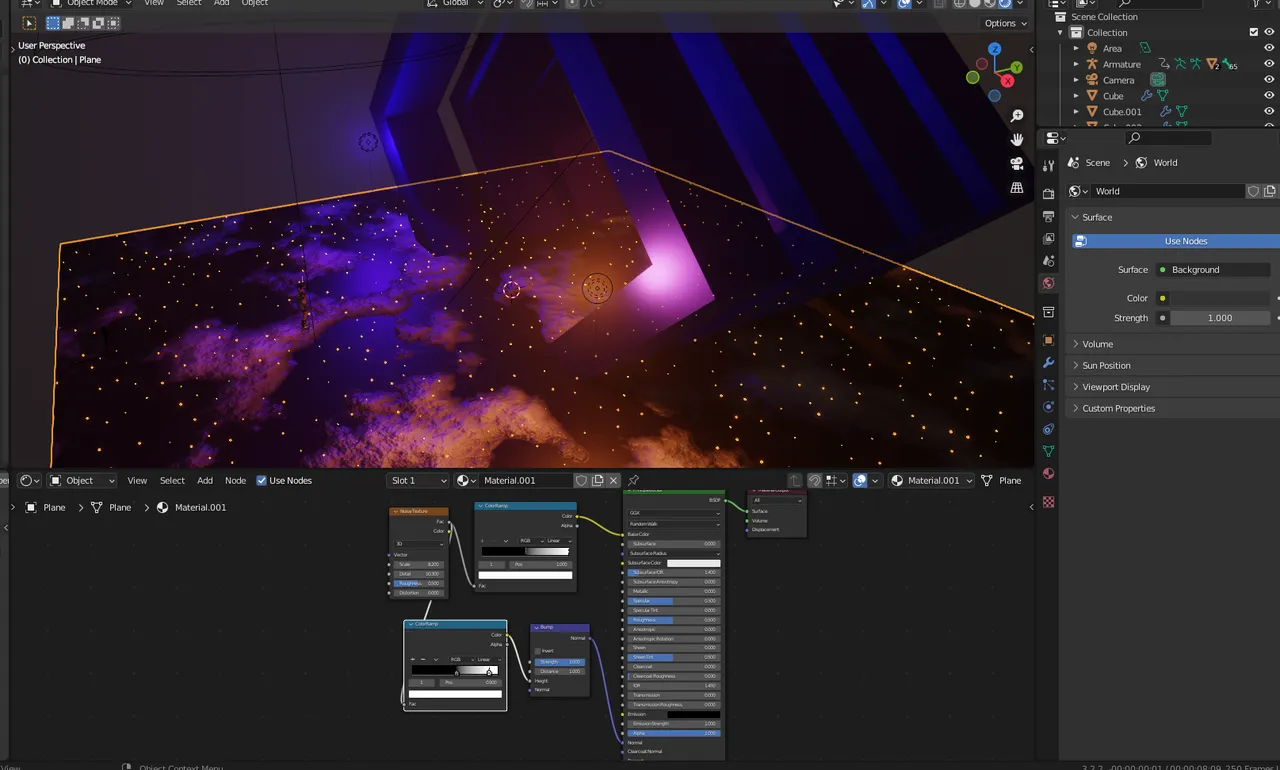Screen dimensions: 1280x770
Task: Open the Particles properties tab icon
Action: pyautogui.click(x=1048, y=384)
